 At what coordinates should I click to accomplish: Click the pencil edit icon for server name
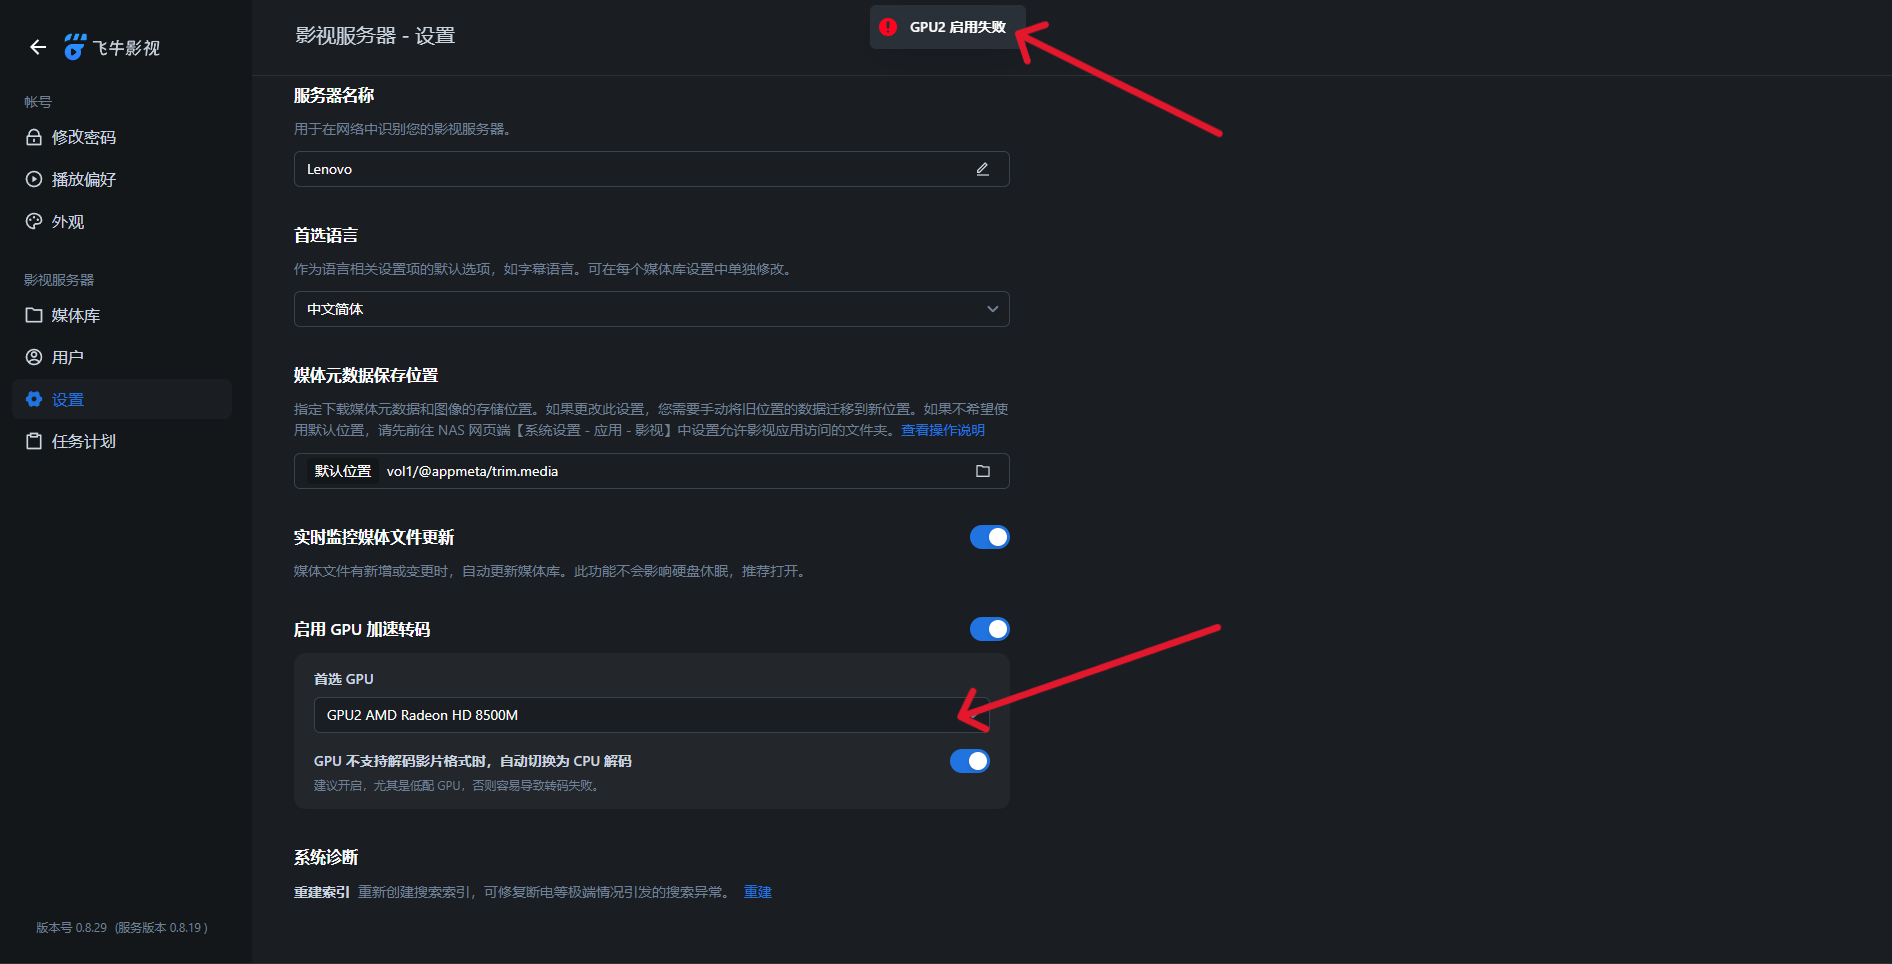[x=983, y=169]
